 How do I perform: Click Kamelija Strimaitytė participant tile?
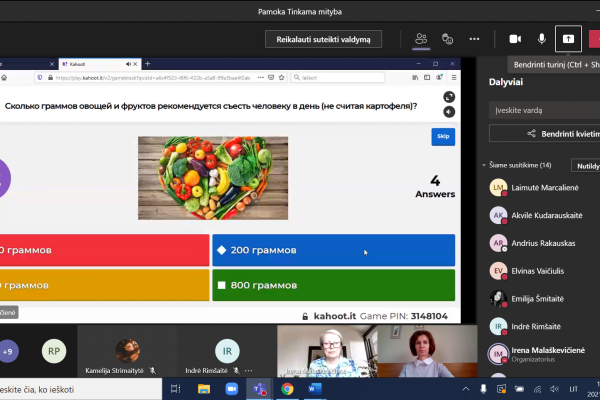pos(127,351)
